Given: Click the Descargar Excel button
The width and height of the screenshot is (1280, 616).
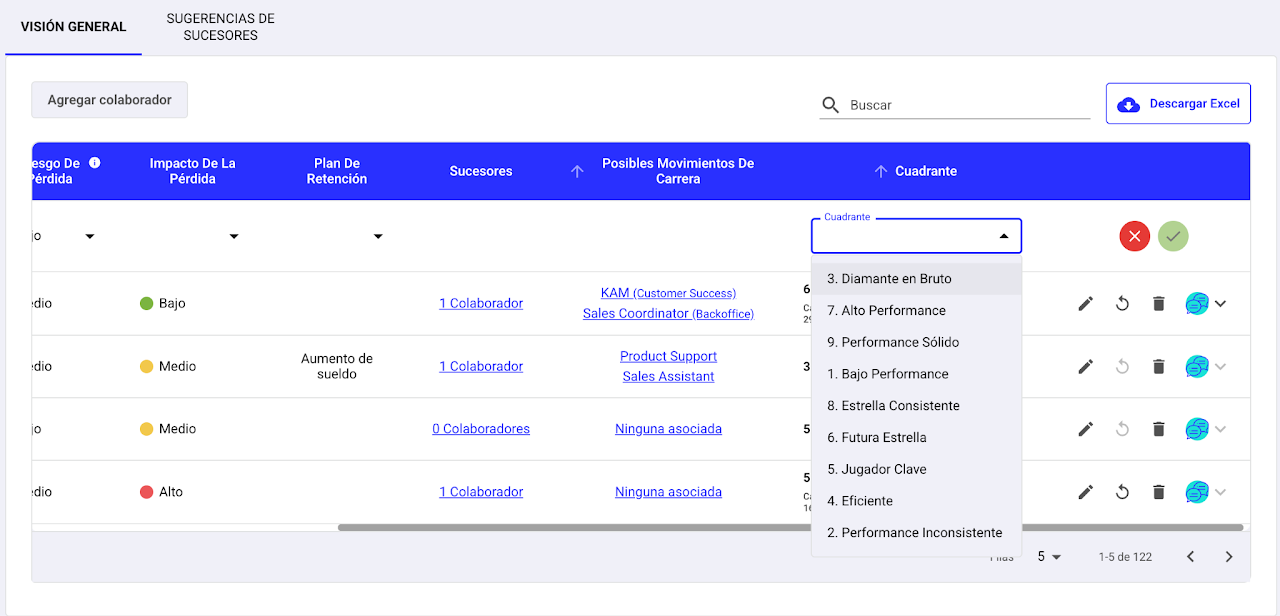Looking at the screenshot, I should tap(1178, 104).
